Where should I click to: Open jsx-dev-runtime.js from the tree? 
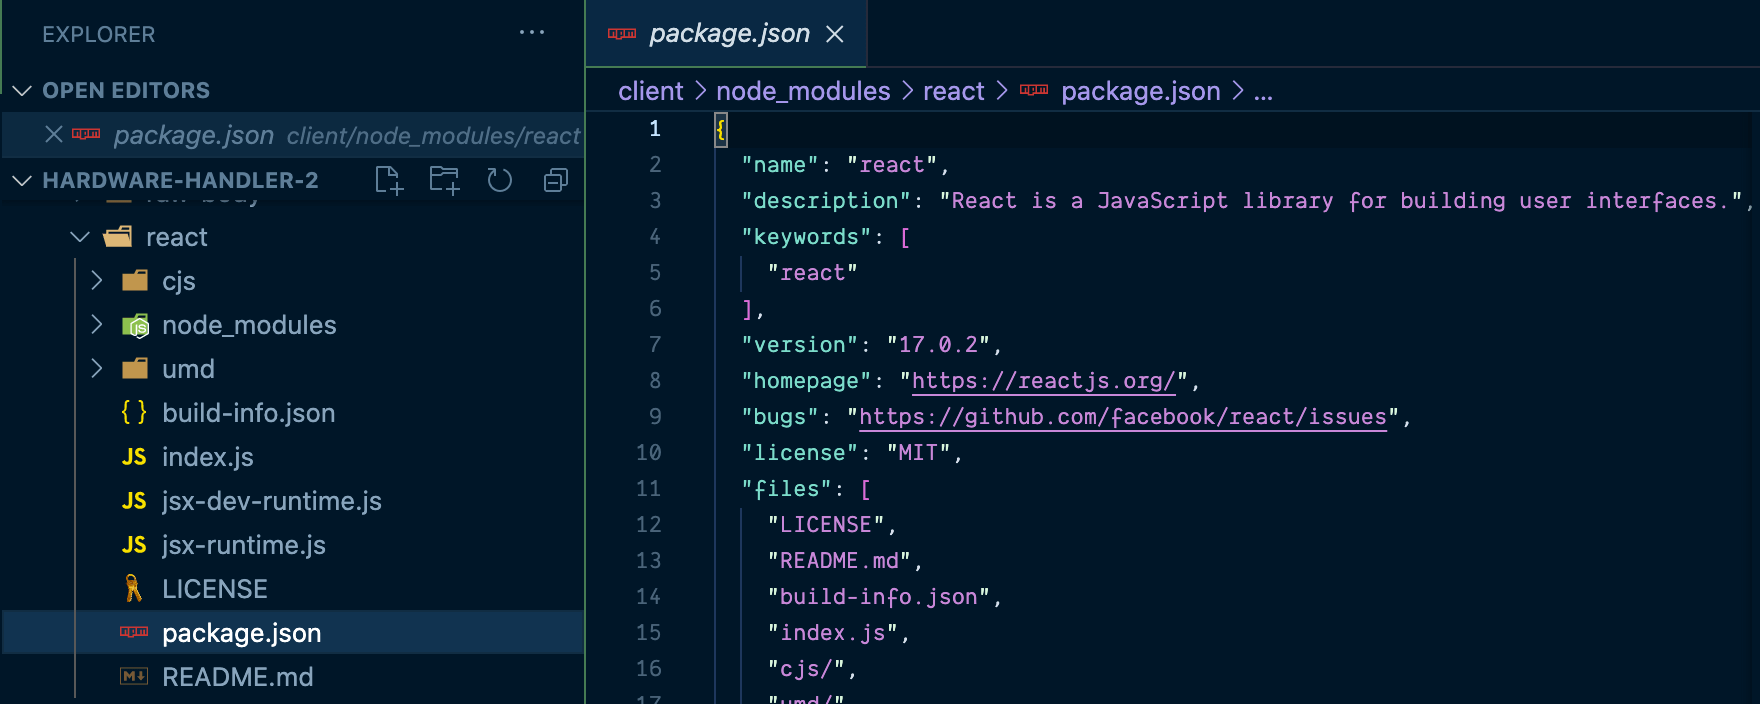(272, 501)
